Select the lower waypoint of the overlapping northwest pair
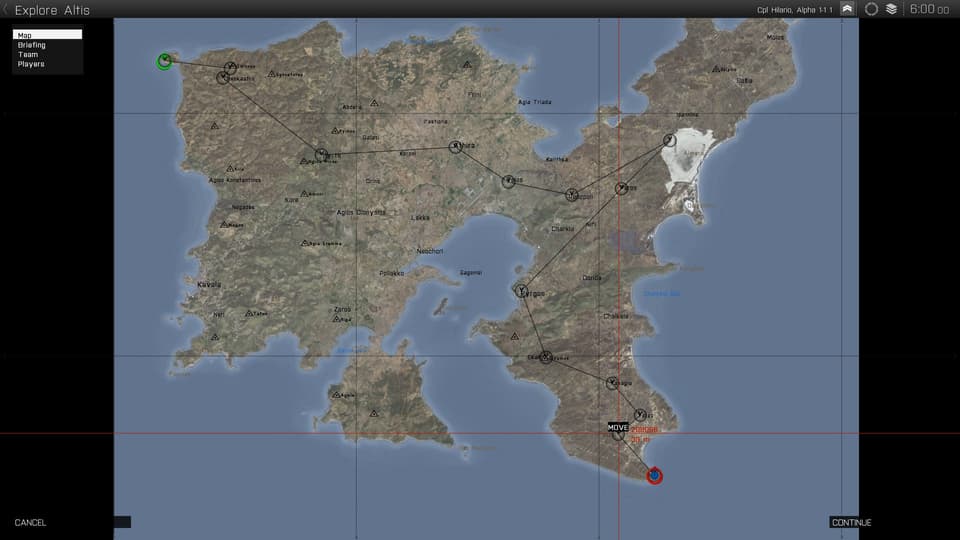 coord(223,78)
